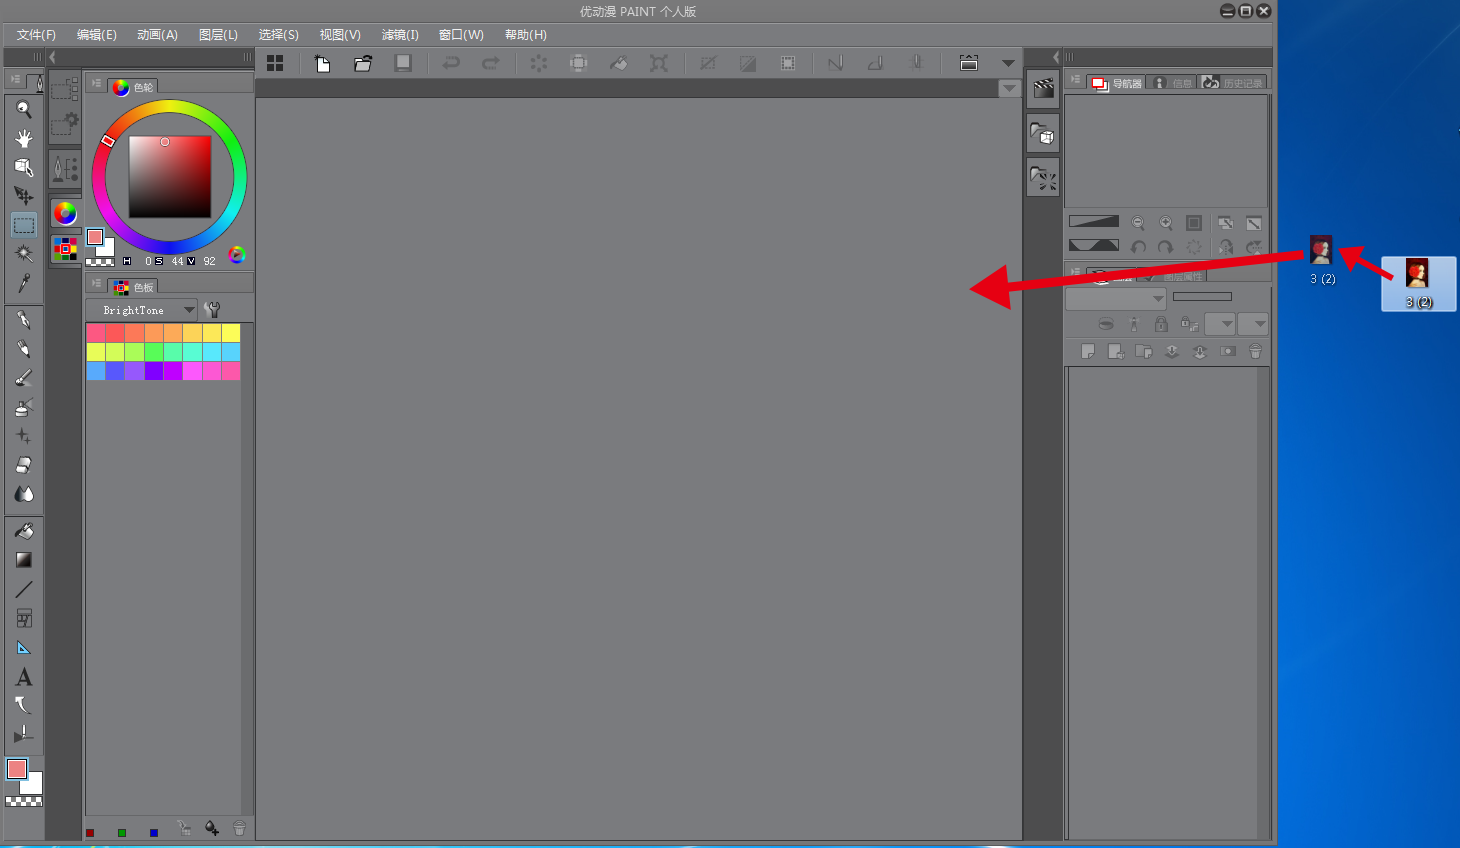Image resolution: width=1460 pixels, height=848 pixels.
Task: Select the Zoom magnifier tool
Action: (x=24, y=109)
